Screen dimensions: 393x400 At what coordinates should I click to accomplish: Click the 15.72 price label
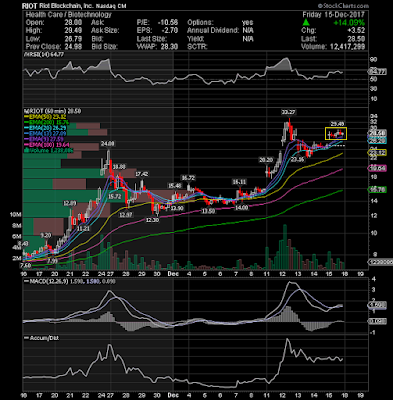[115, 197]
